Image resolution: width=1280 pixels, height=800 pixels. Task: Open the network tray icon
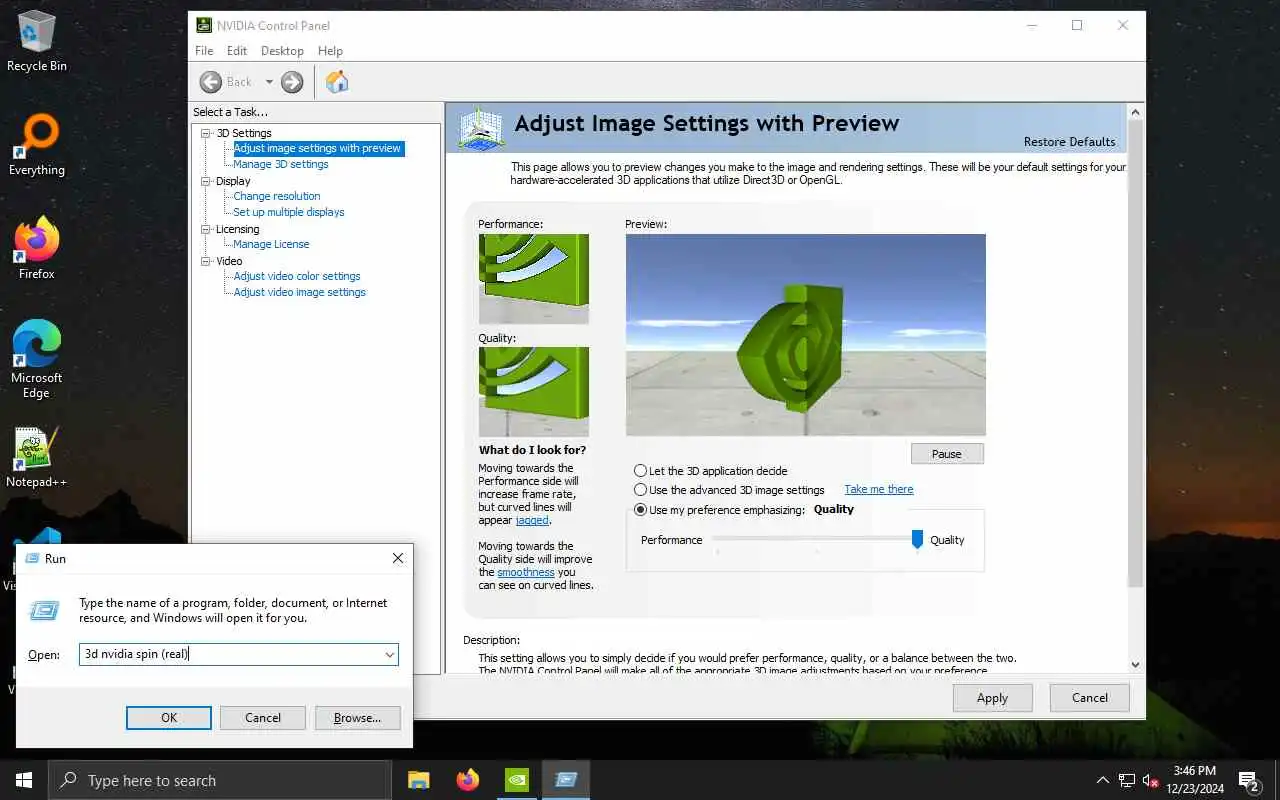[1127, 780]
